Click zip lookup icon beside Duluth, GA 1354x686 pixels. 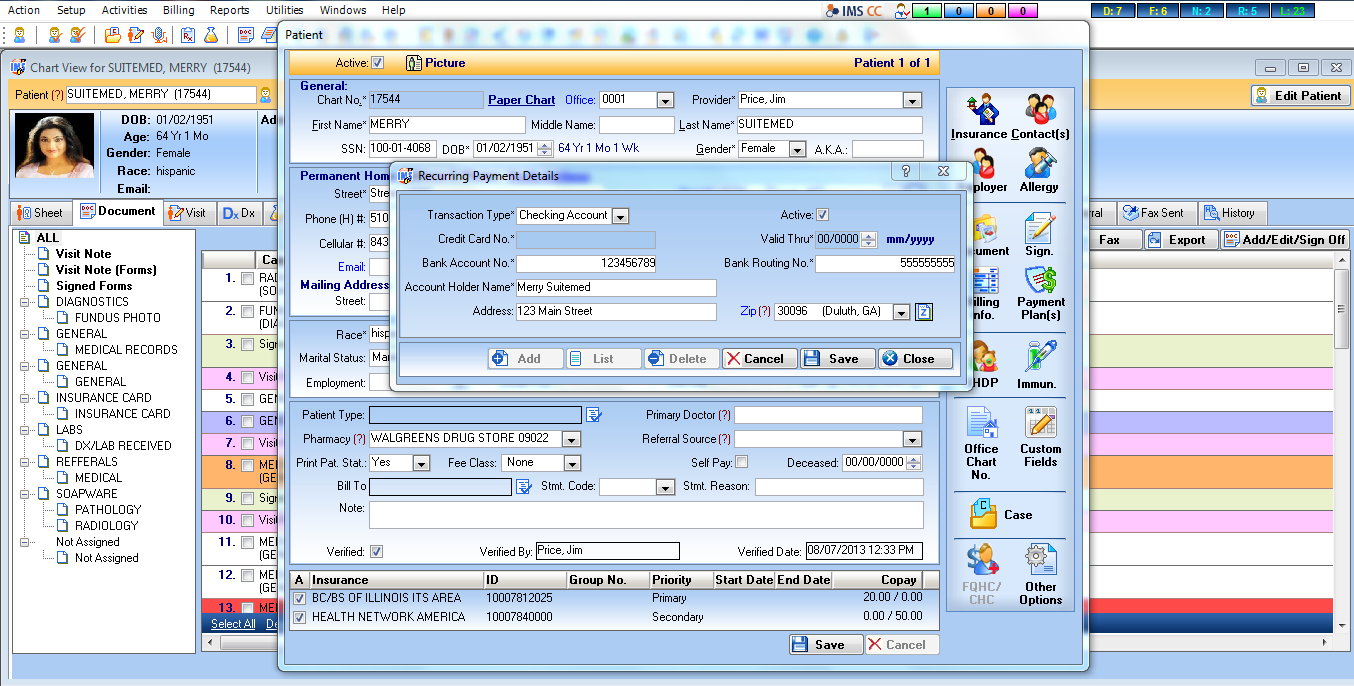click(x=924, y=312)
